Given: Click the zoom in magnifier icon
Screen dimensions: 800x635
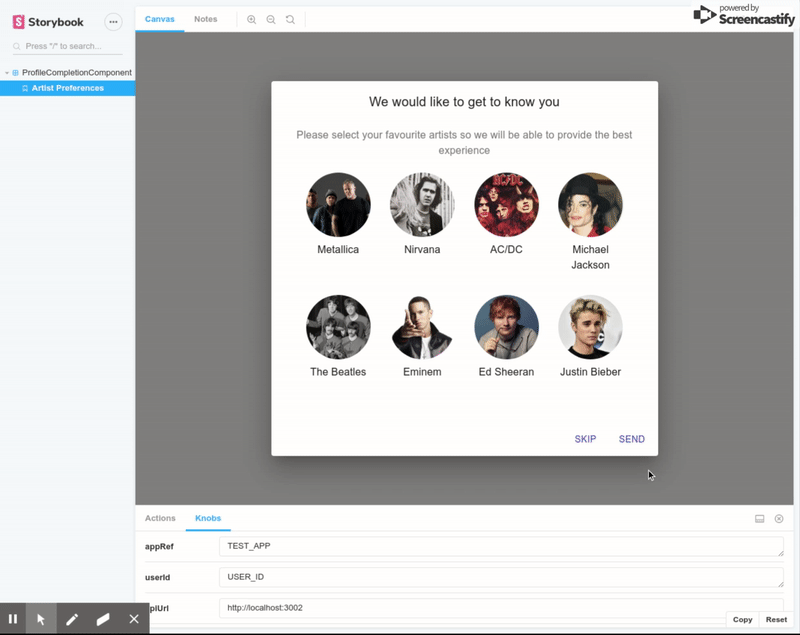Looking at the screenshot, I should click(252, 19).
